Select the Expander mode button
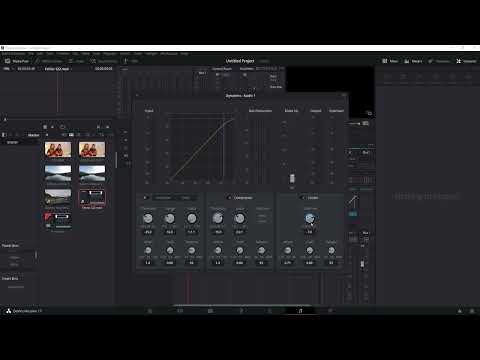 tap(163, 198)
